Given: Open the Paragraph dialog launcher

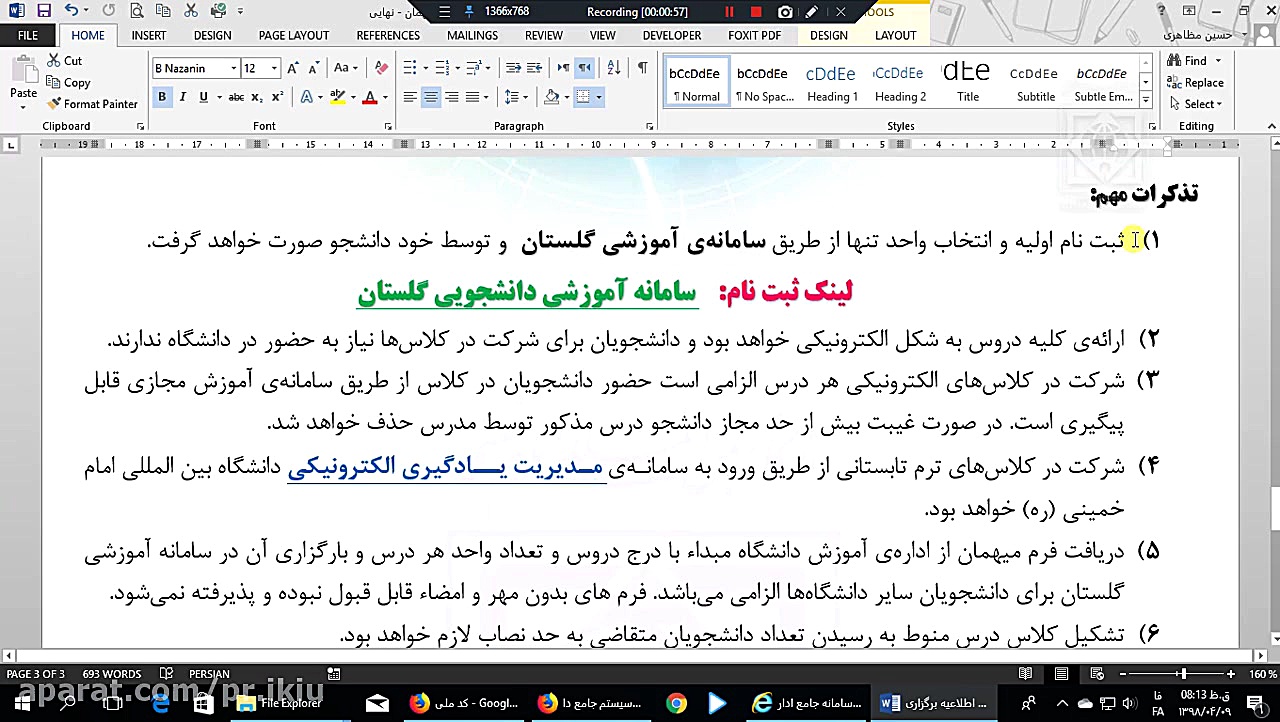Looking at the screenshot, I should click(650, 127).
